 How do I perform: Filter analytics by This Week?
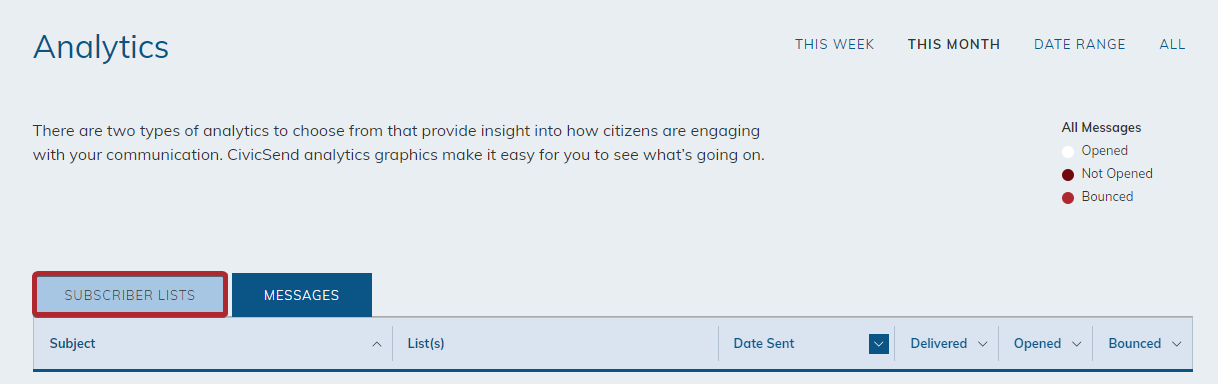(x=834, y=44)
